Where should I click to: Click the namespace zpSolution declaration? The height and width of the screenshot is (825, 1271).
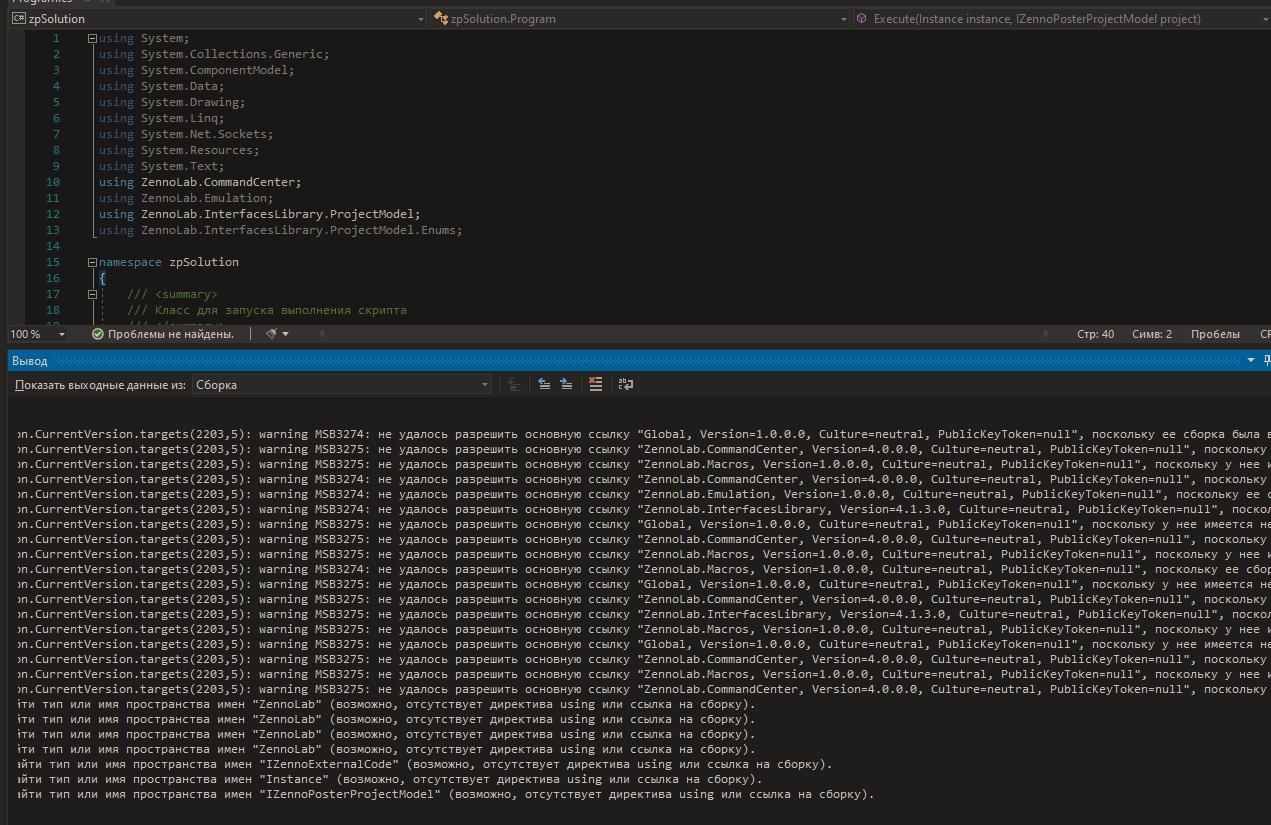(169, 262)
